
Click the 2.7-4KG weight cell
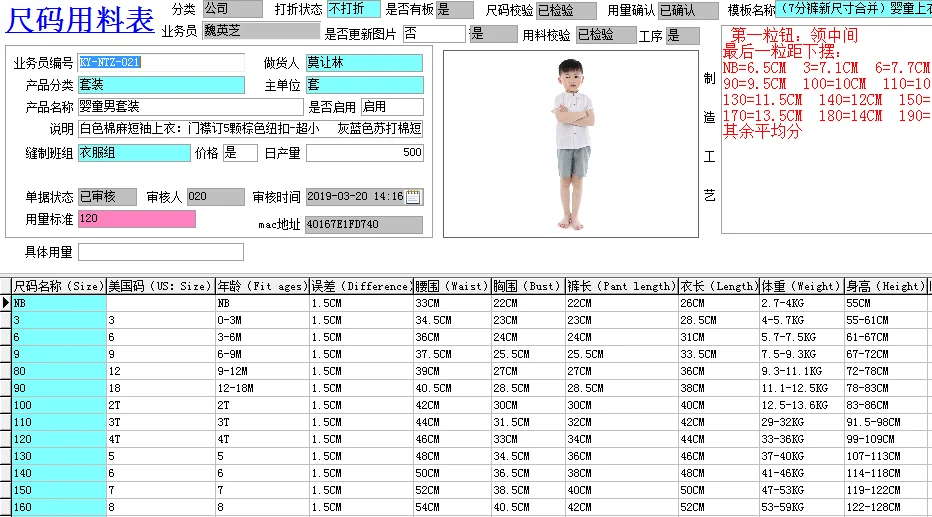802,303
